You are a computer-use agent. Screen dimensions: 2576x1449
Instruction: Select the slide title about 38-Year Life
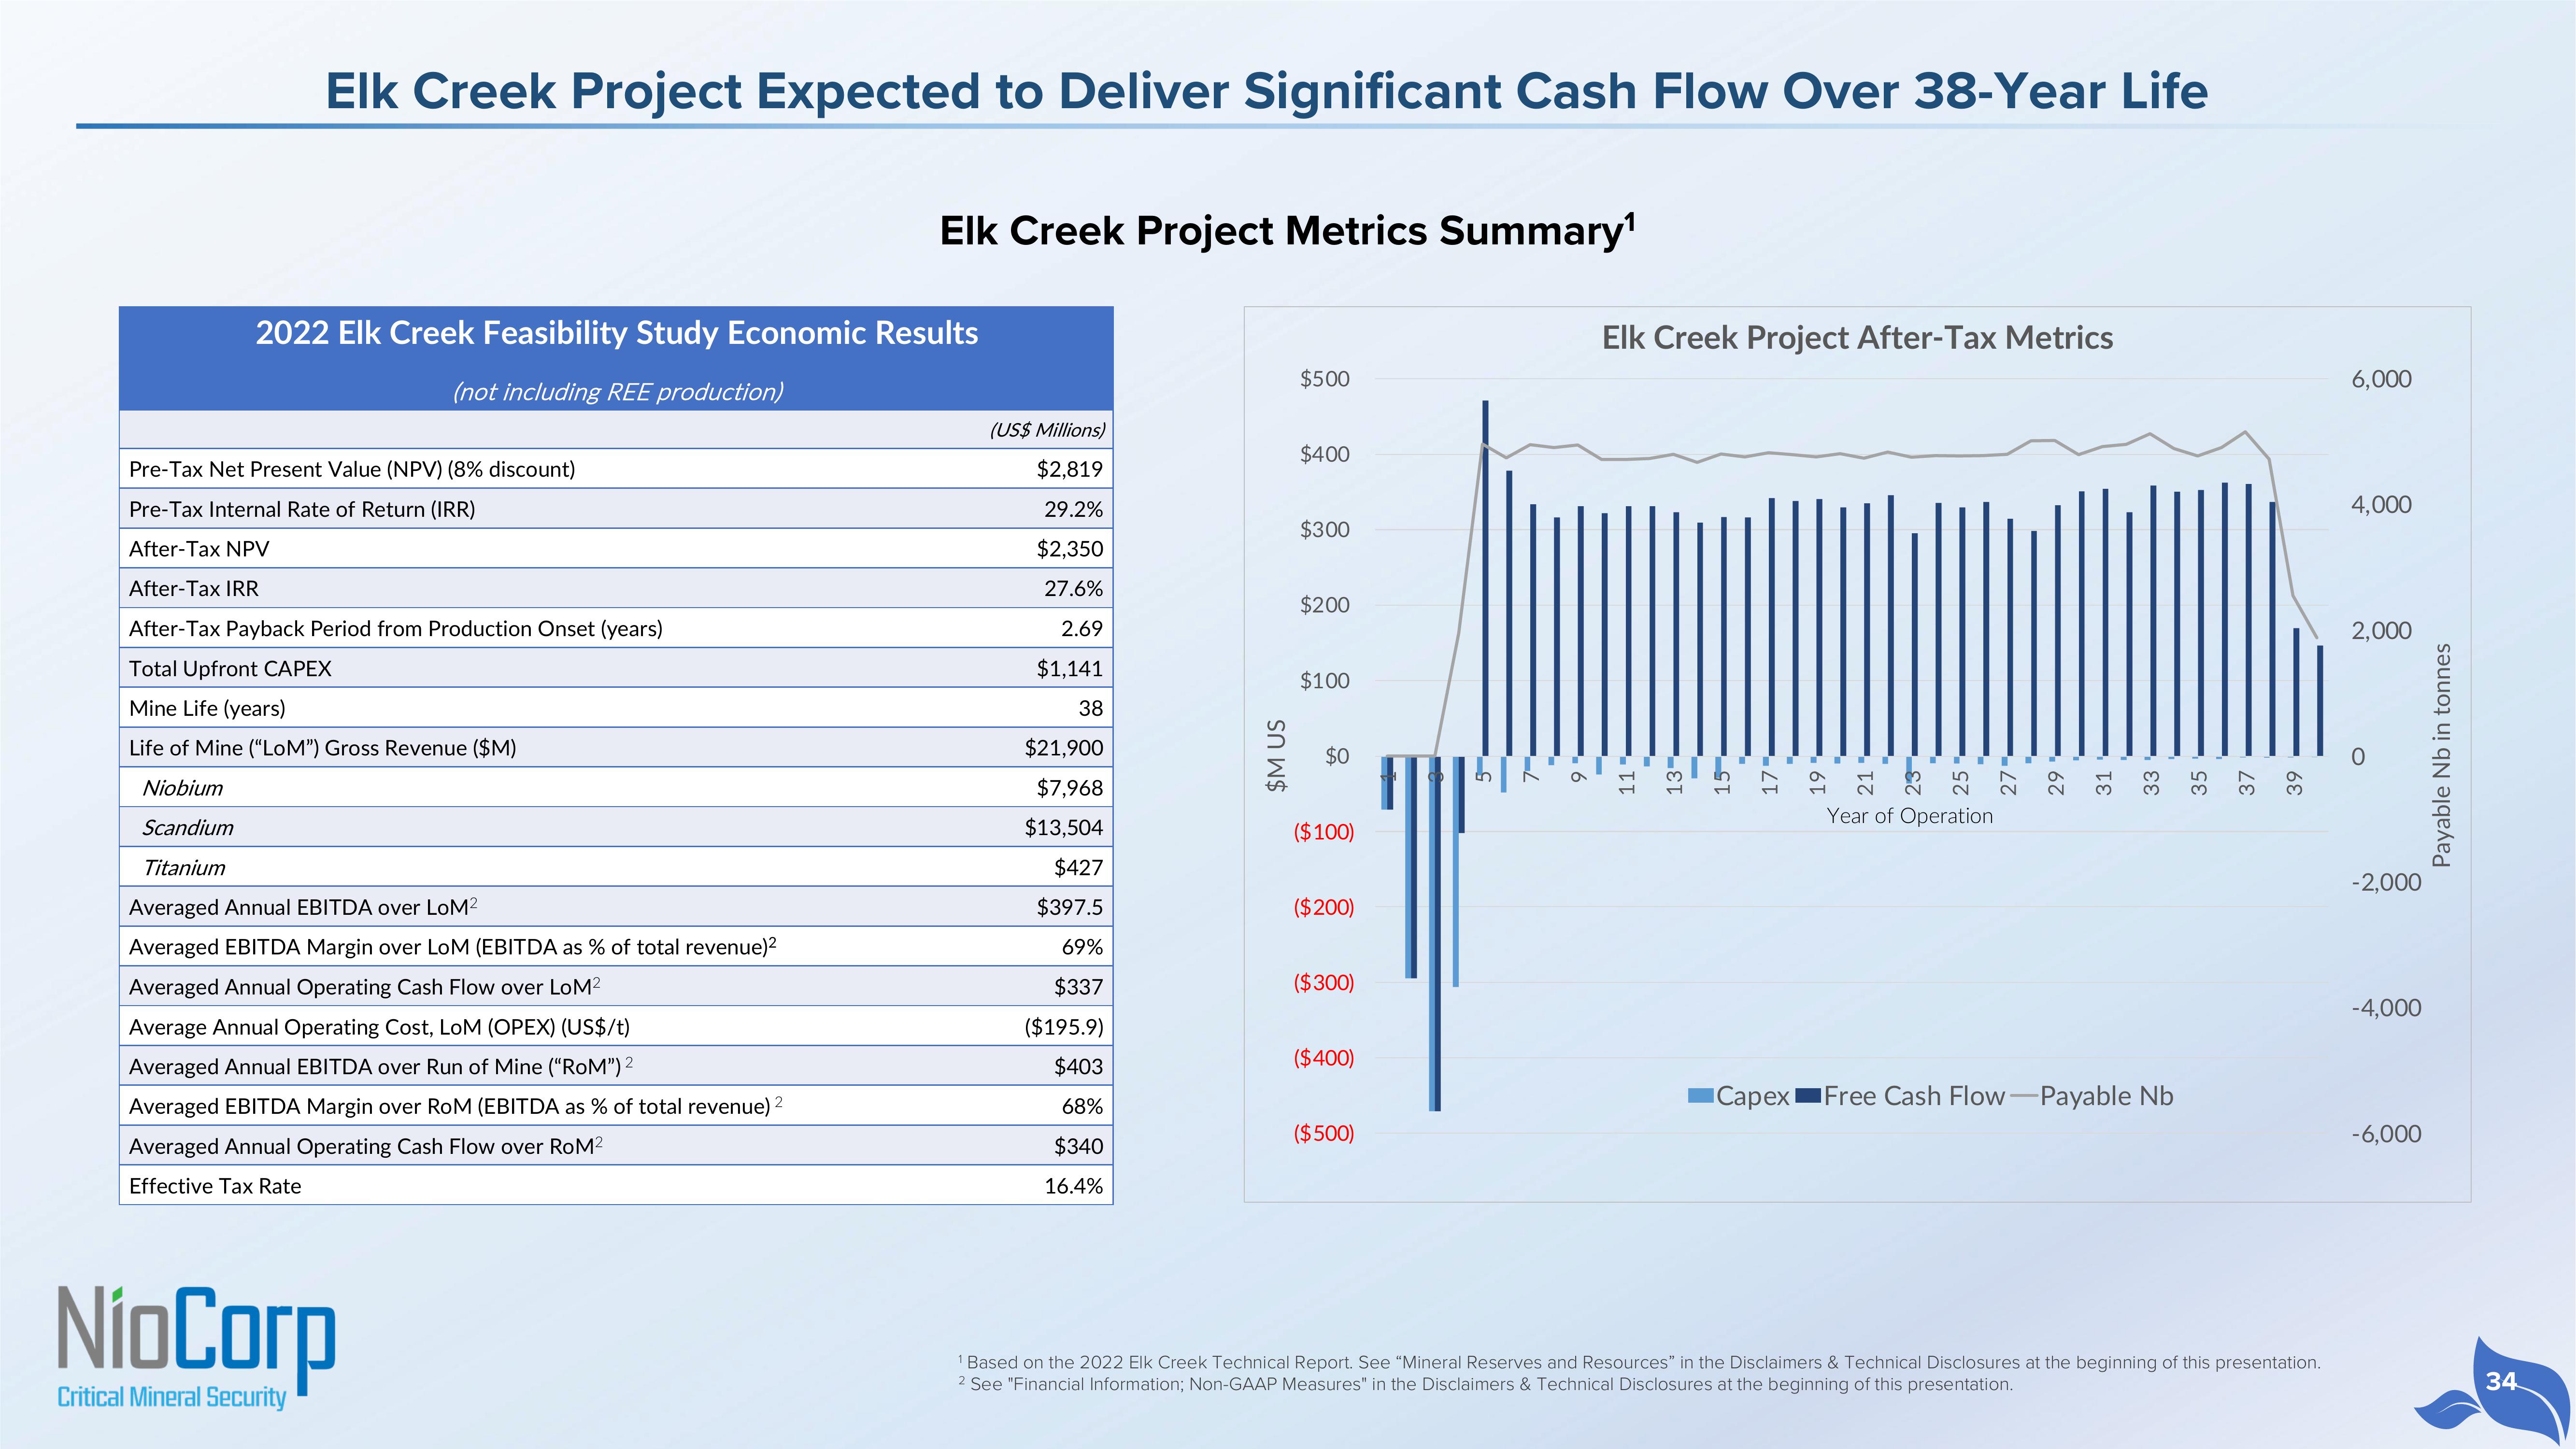(x=1266, y=91)
